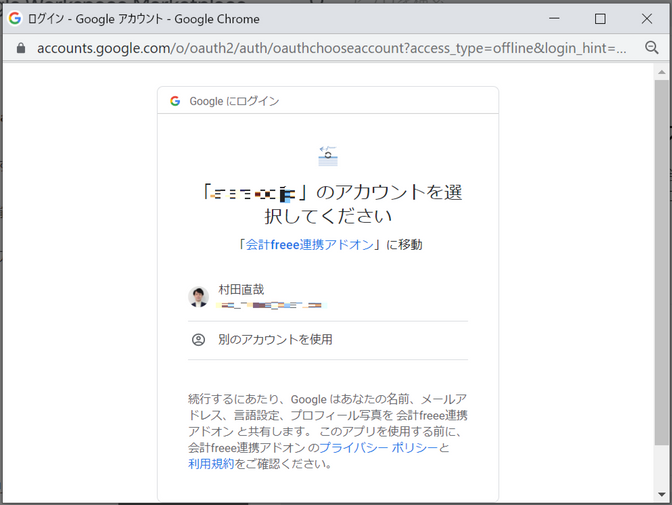Viewport: 672px width, 505px height.
Task: Click the Google logo in the title bar
Action: pyautogui.click(x=15, y=18)
